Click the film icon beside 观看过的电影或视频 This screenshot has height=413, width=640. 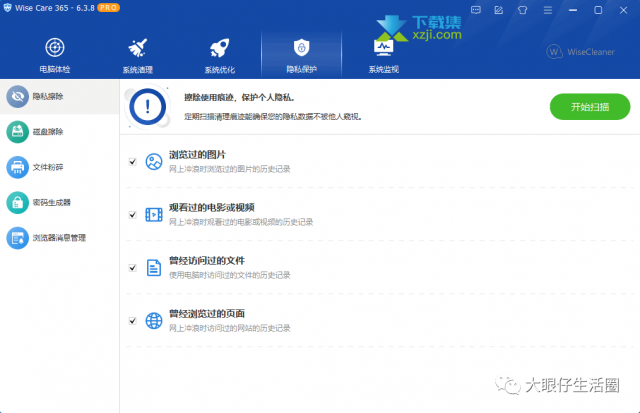tap(154, 215)
